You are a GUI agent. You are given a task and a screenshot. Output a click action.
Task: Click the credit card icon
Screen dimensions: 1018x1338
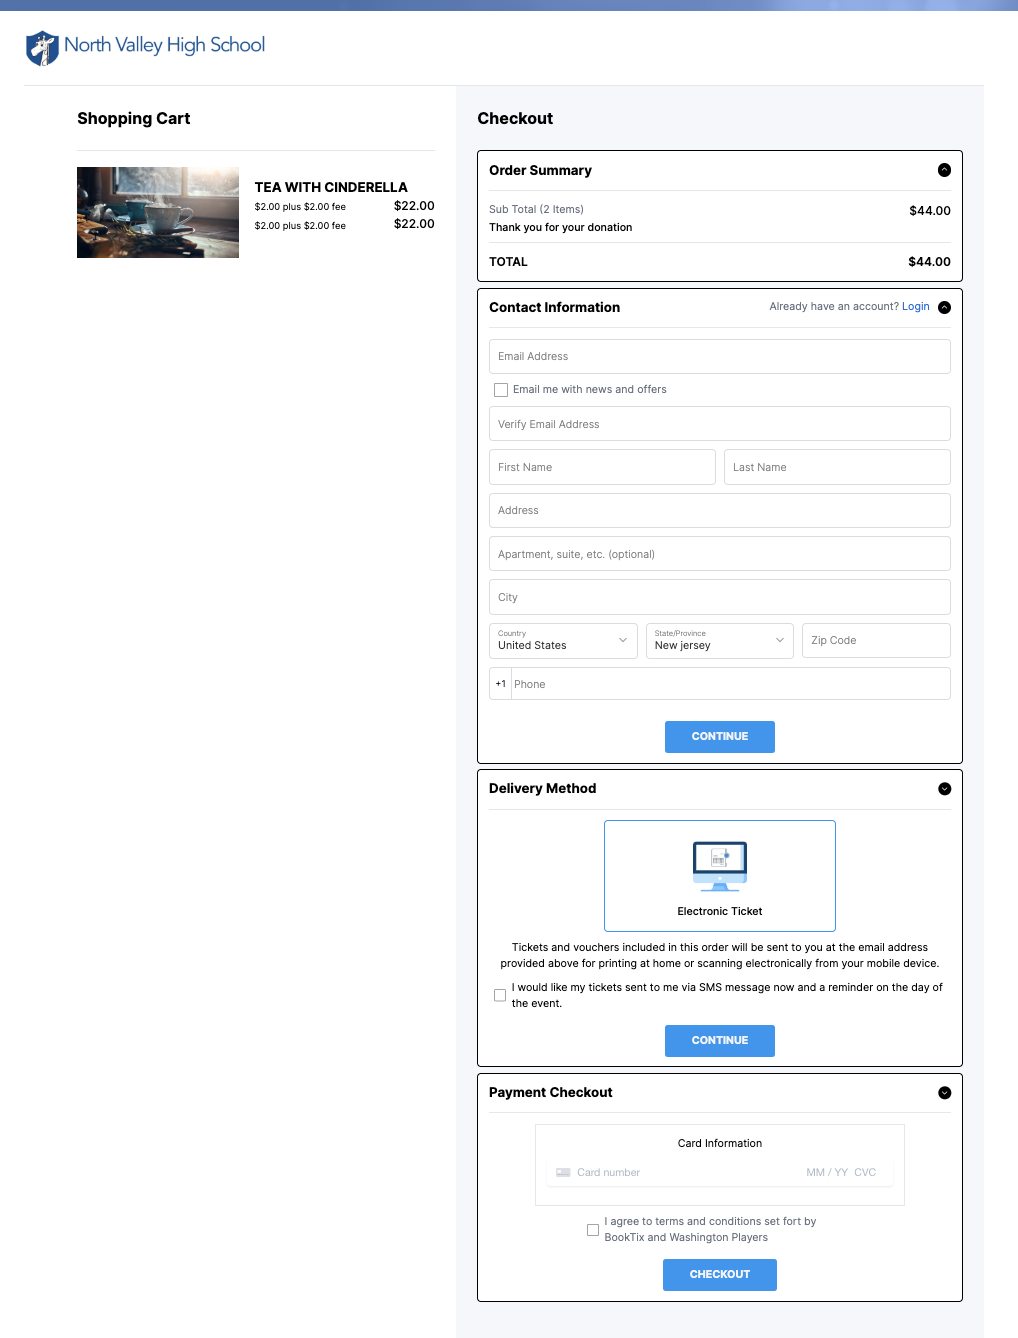[x=563, y=1172]
